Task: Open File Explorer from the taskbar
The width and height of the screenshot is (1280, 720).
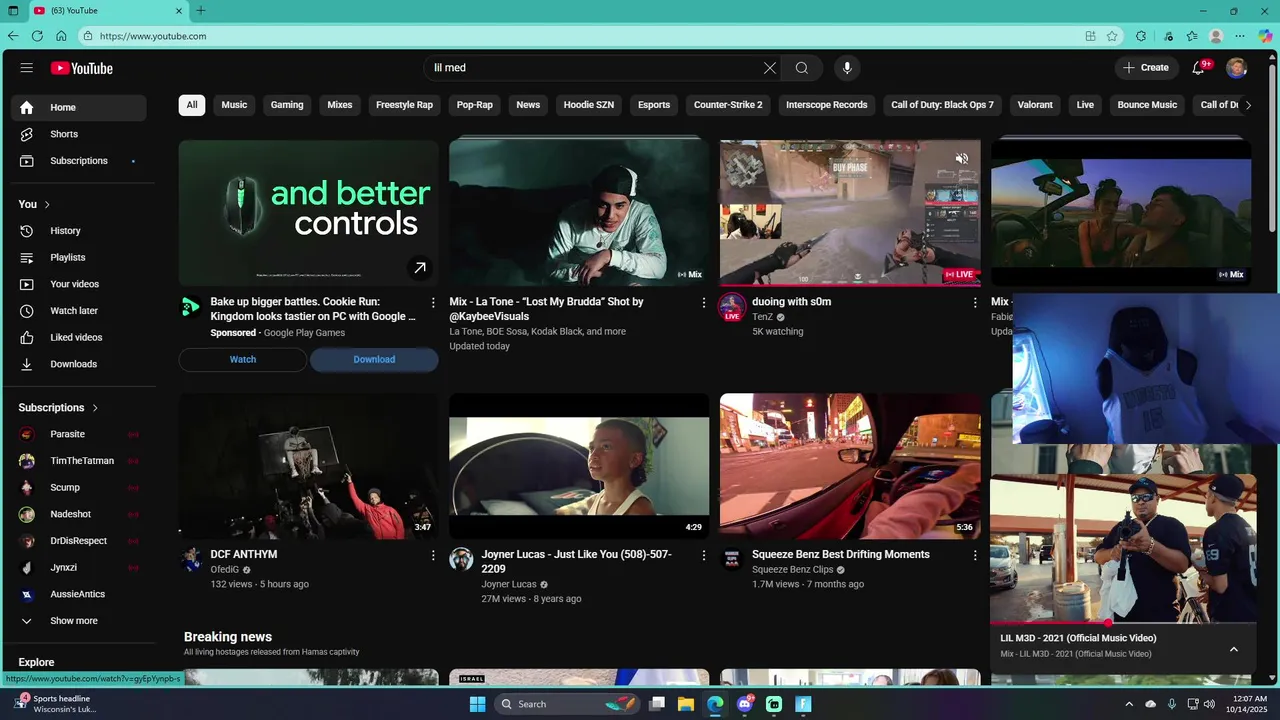Action: (x=686, y=704)
